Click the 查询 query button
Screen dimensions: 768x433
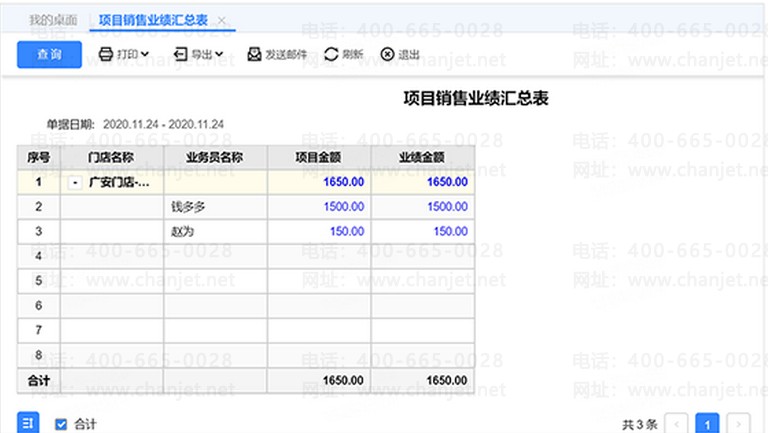49,54
